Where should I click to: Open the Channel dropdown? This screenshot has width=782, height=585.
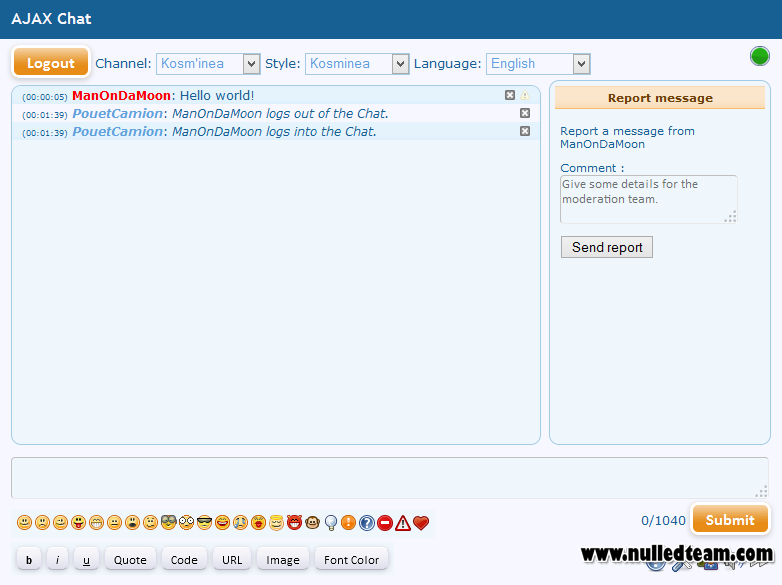(x=208, y=64)
